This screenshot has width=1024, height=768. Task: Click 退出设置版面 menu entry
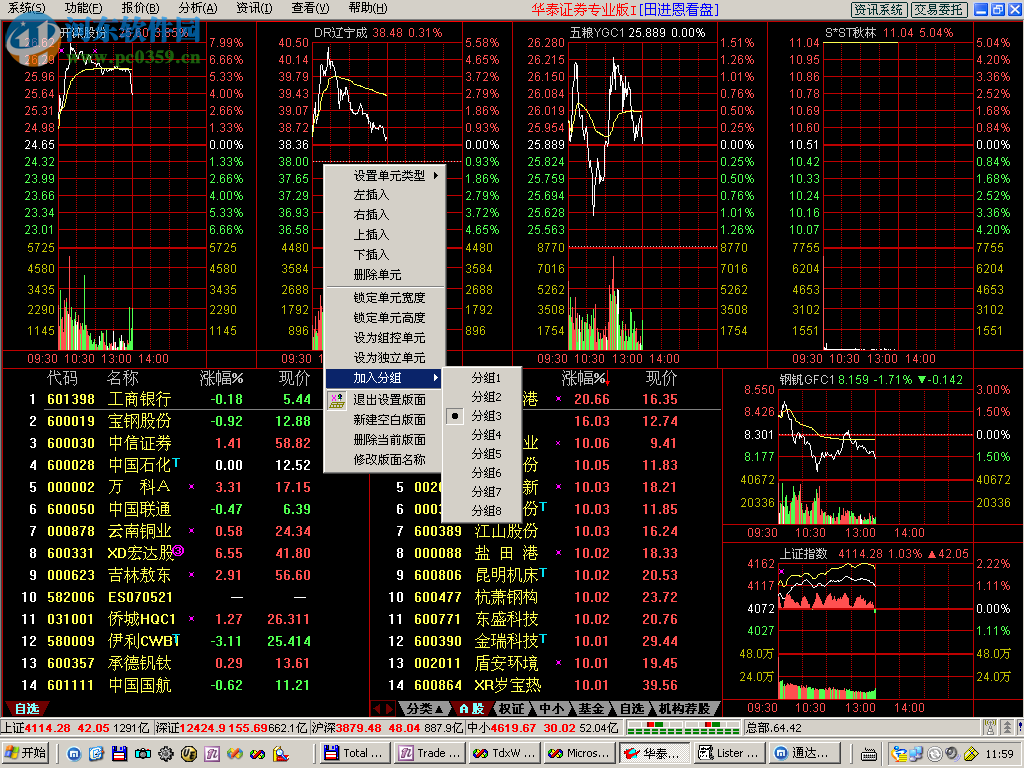[x=385, y=400]
